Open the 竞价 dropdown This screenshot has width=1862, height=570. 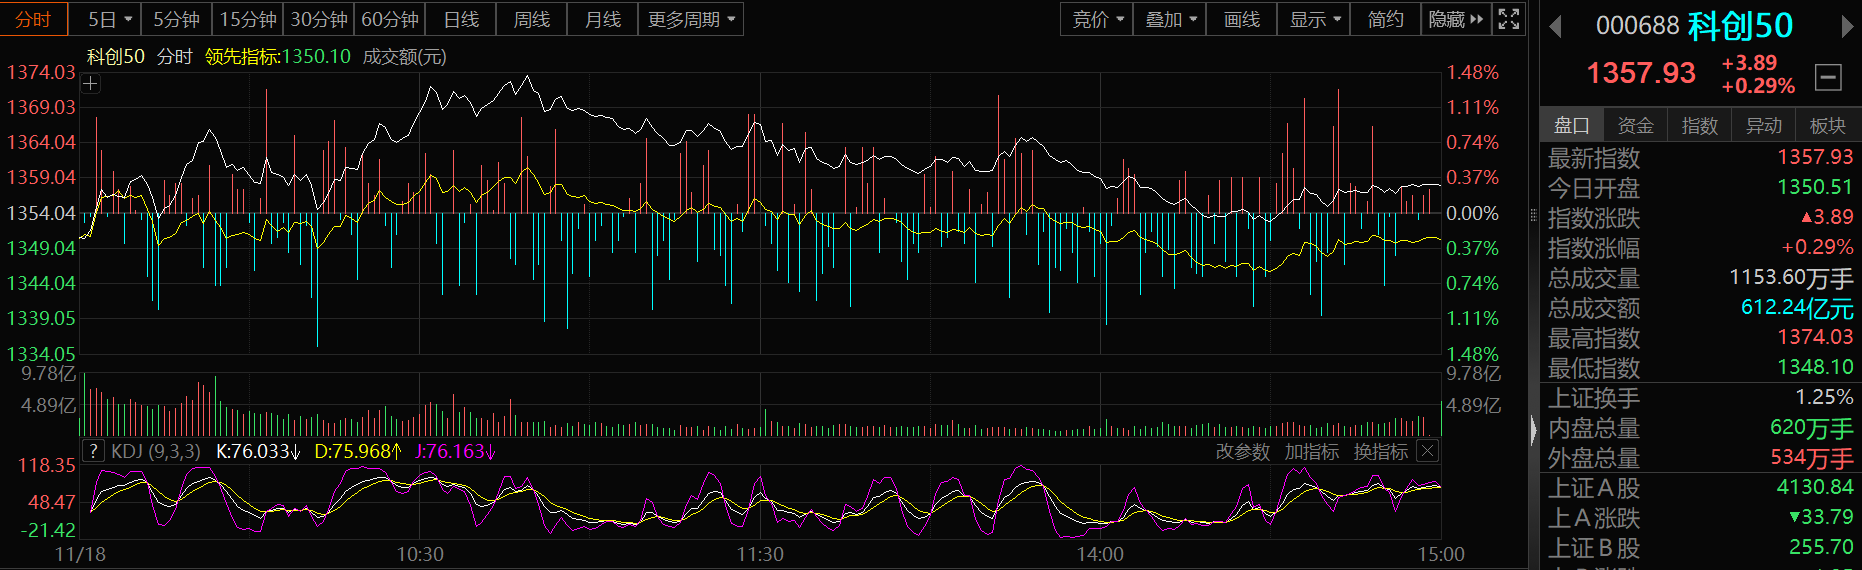[x=1097, y=19]
